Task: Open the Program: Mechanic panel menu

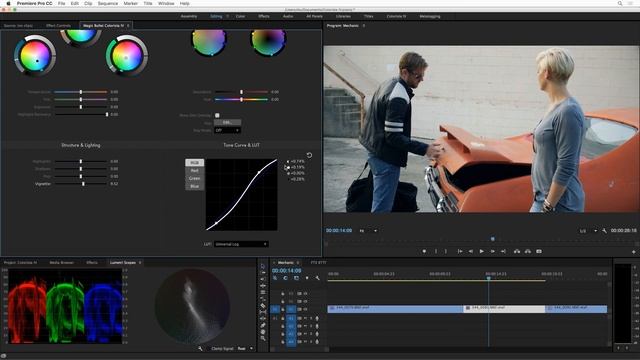Action: [x=364, y=25]
